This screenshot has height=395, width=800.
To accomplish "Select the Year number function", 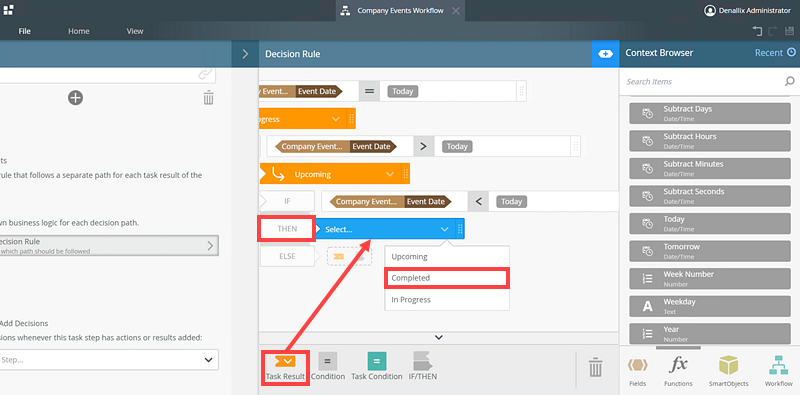I will coord(710,333).
